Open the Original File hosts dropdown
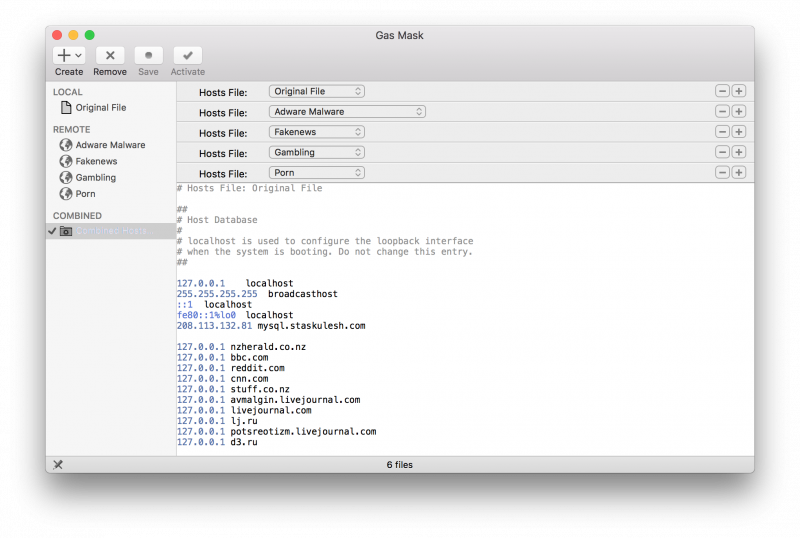The image size is (800, 538). coord(316,91)
